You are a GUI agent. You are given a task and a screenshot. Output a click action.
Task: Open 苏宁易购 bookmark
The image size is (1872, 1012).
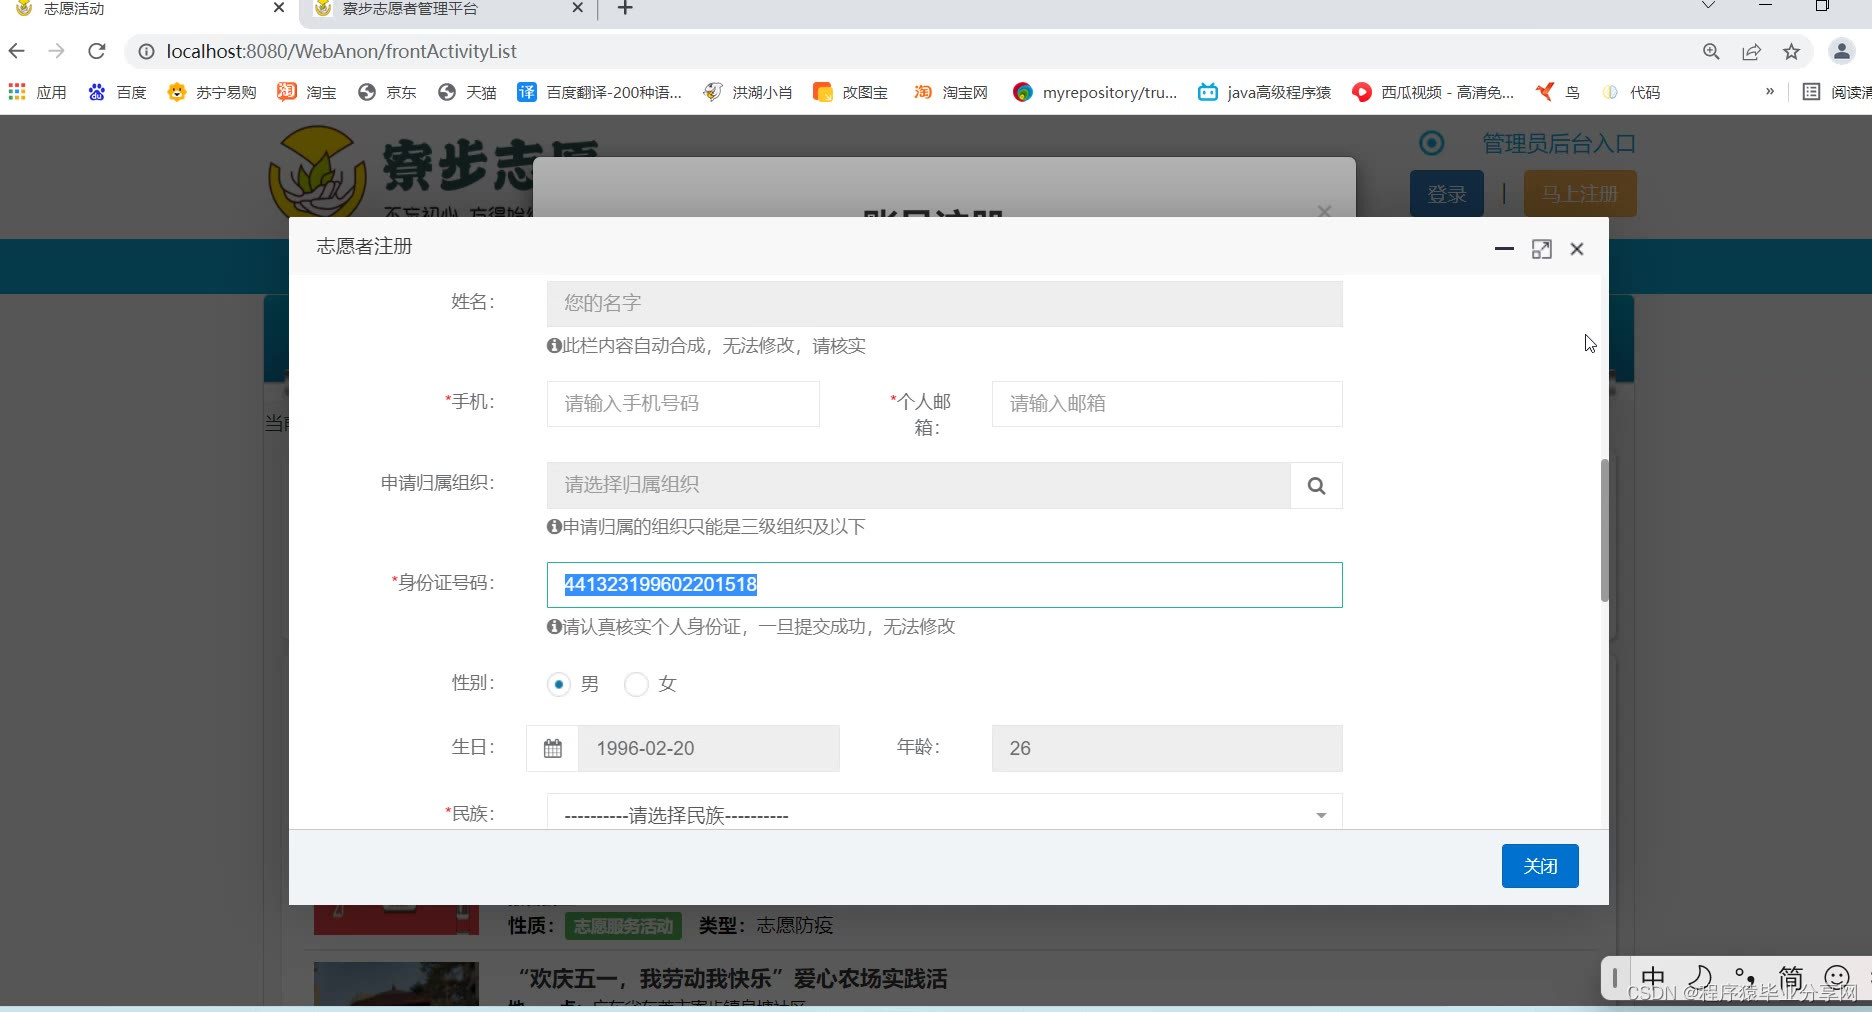pos(211,92)
